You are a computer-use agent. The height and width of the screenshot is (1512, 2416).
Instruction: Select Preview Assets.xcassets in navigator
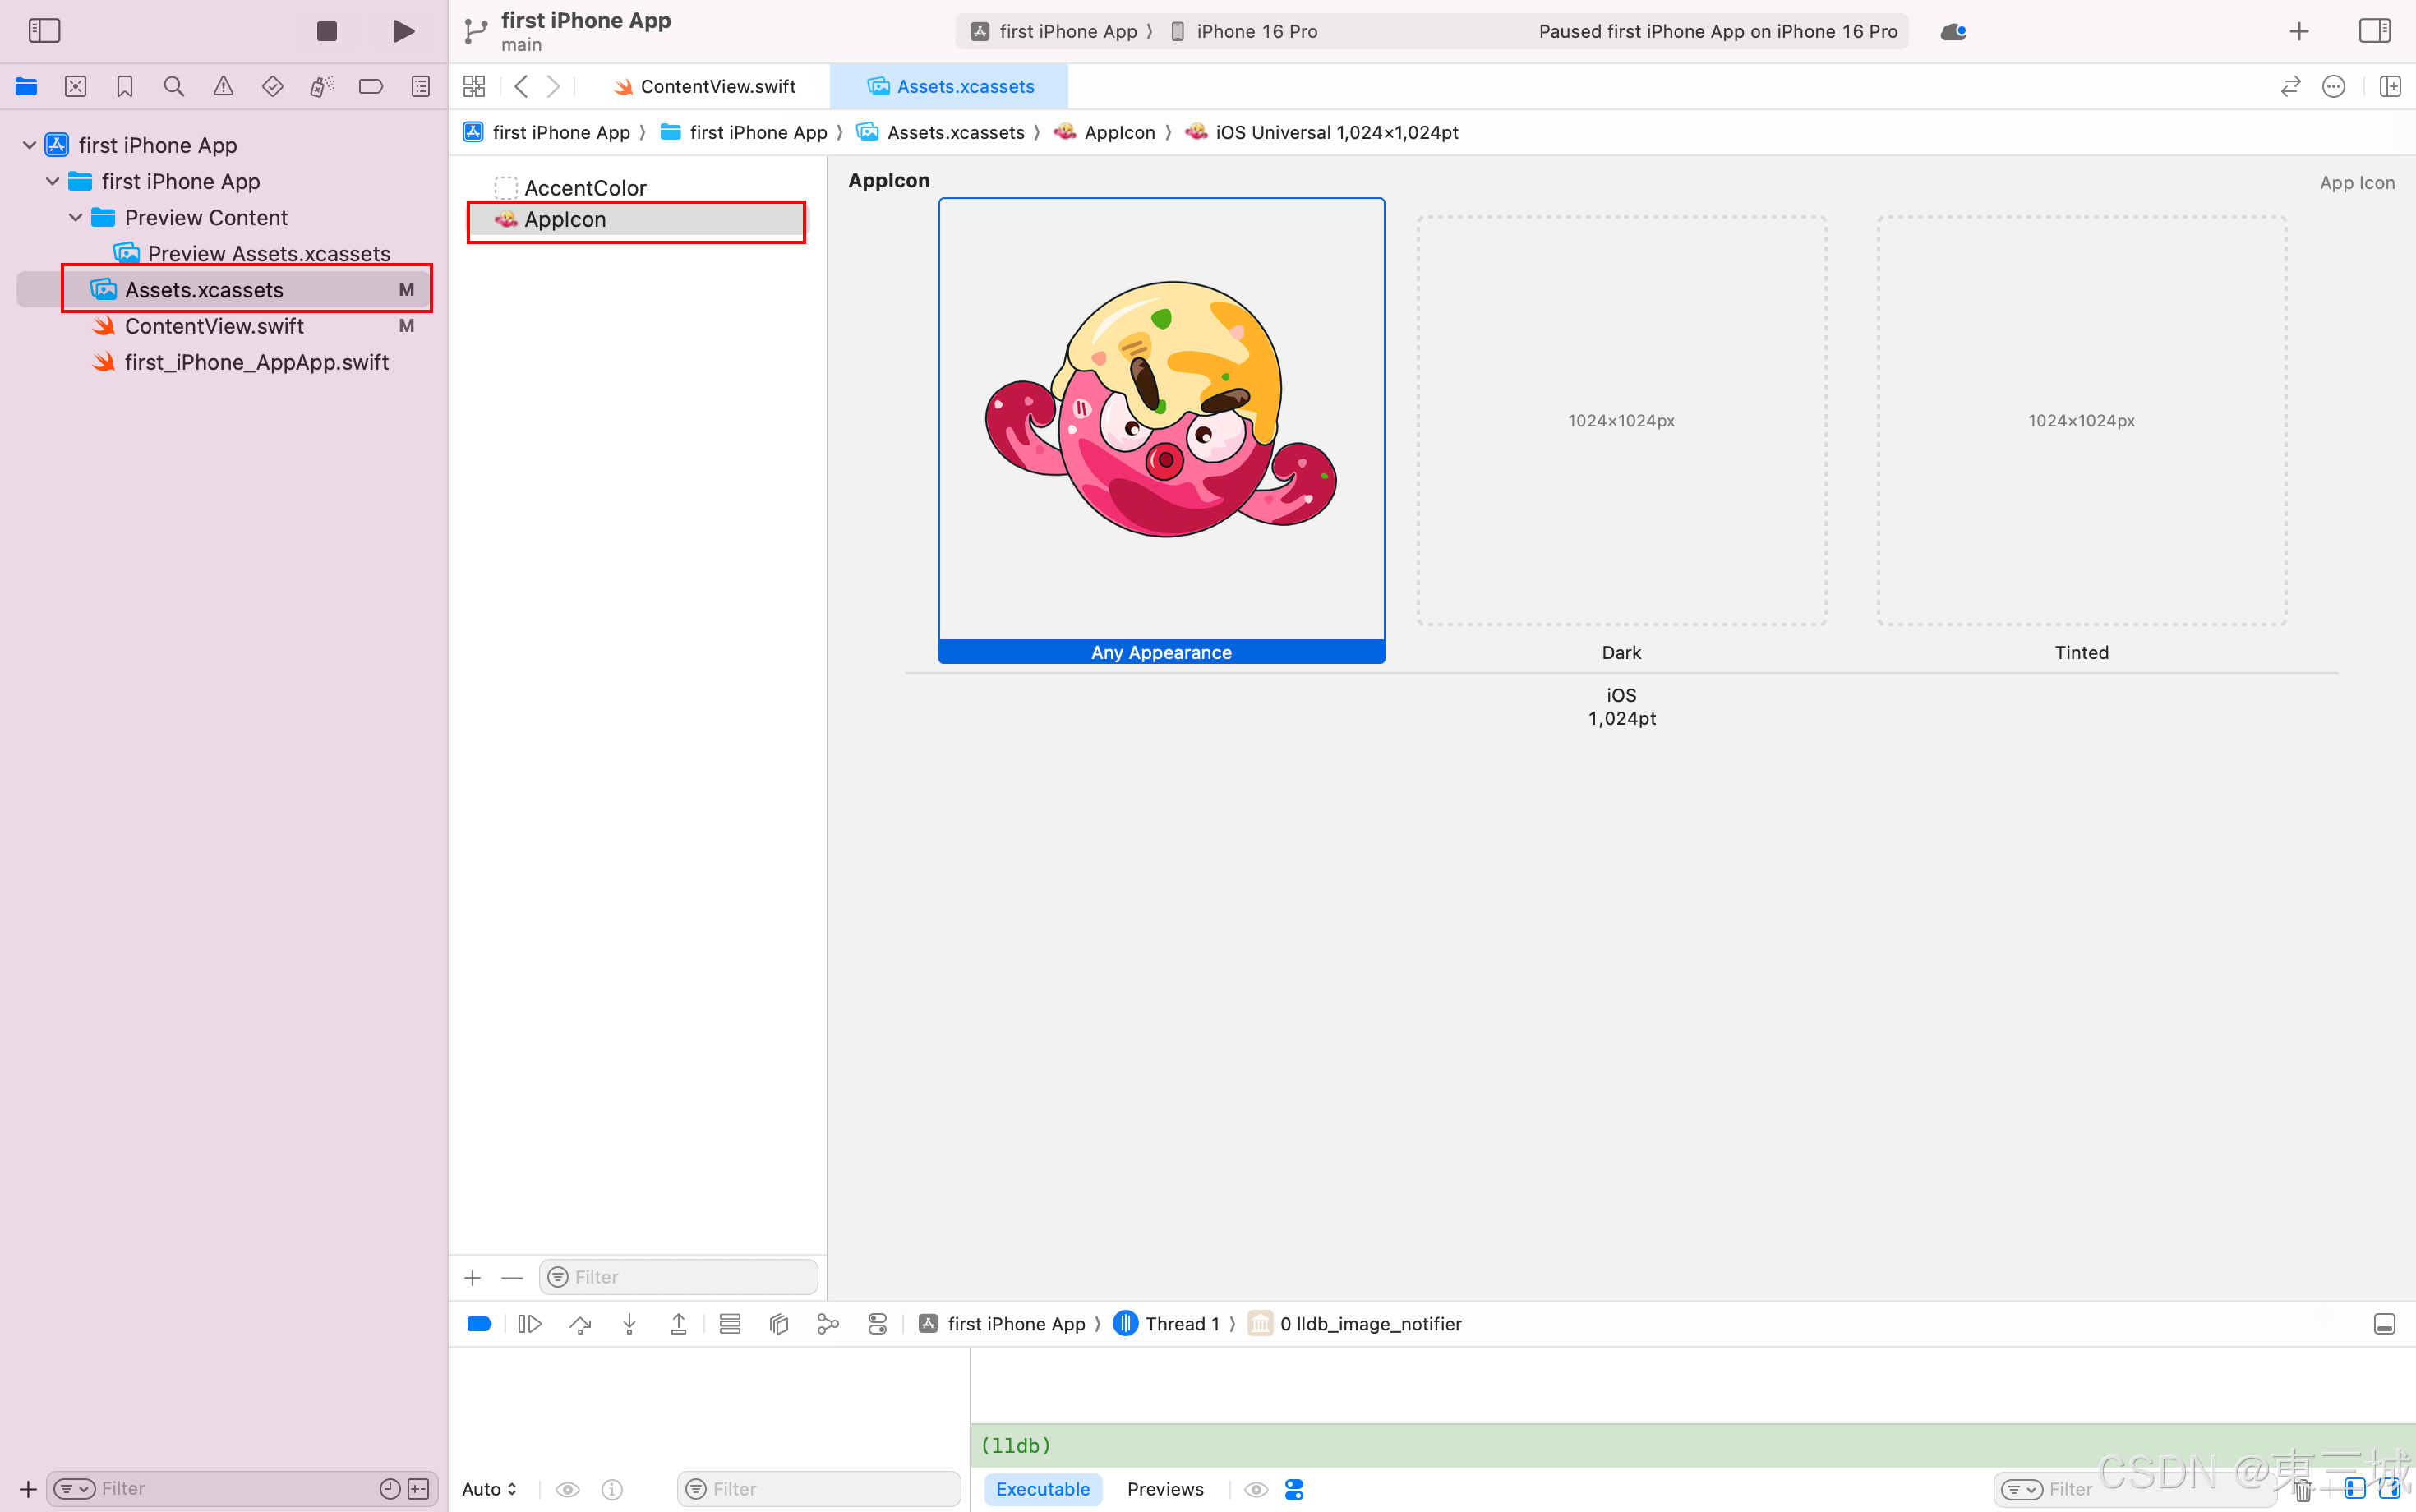[x=252, y=253]
